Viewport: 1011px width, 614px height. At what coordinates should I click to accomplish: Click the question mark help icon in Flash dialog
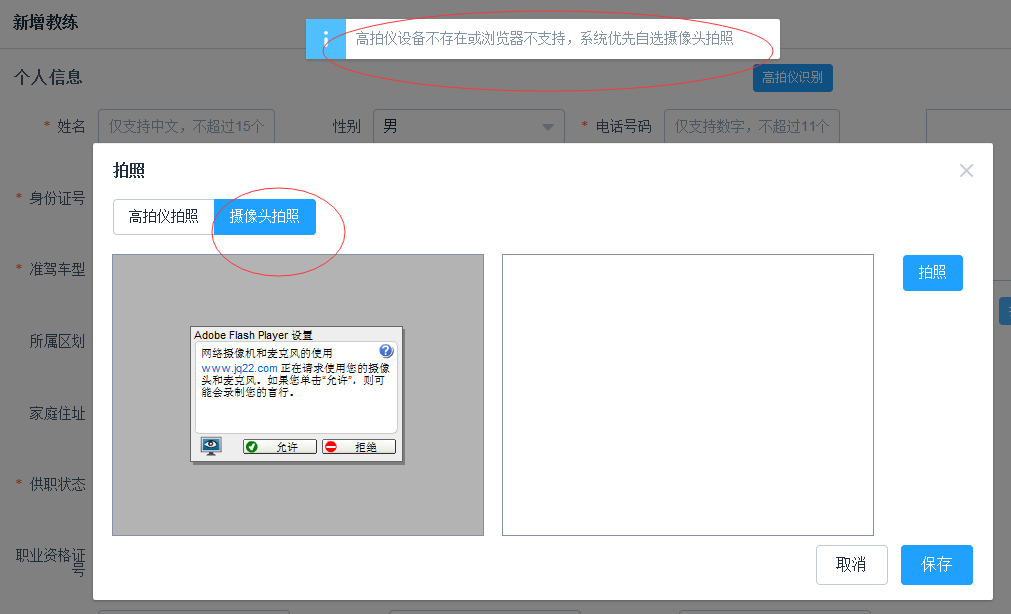(x=387, y=351)
